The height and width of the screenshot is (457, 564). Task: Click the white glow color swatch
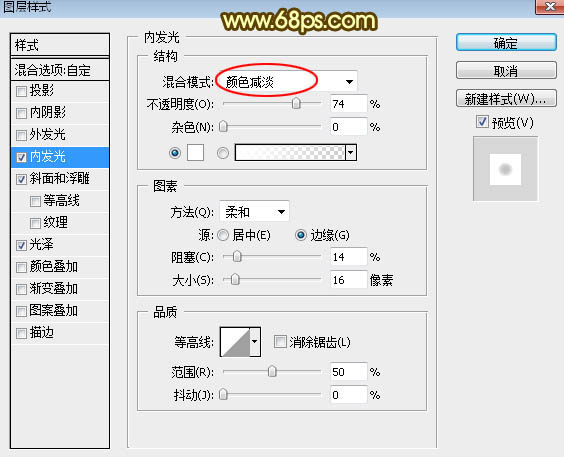[x=195, y=153]
